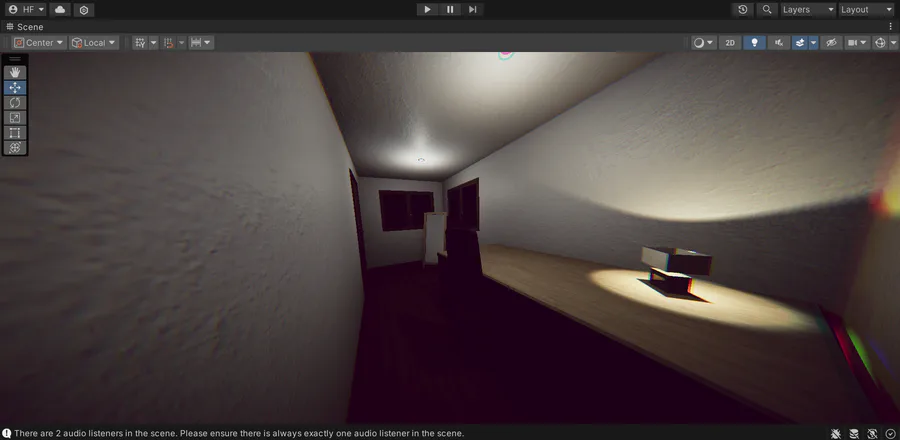Toggle the debugger bug icon
The height and width of the screenshot is (440, 900).
click(836, 434)
